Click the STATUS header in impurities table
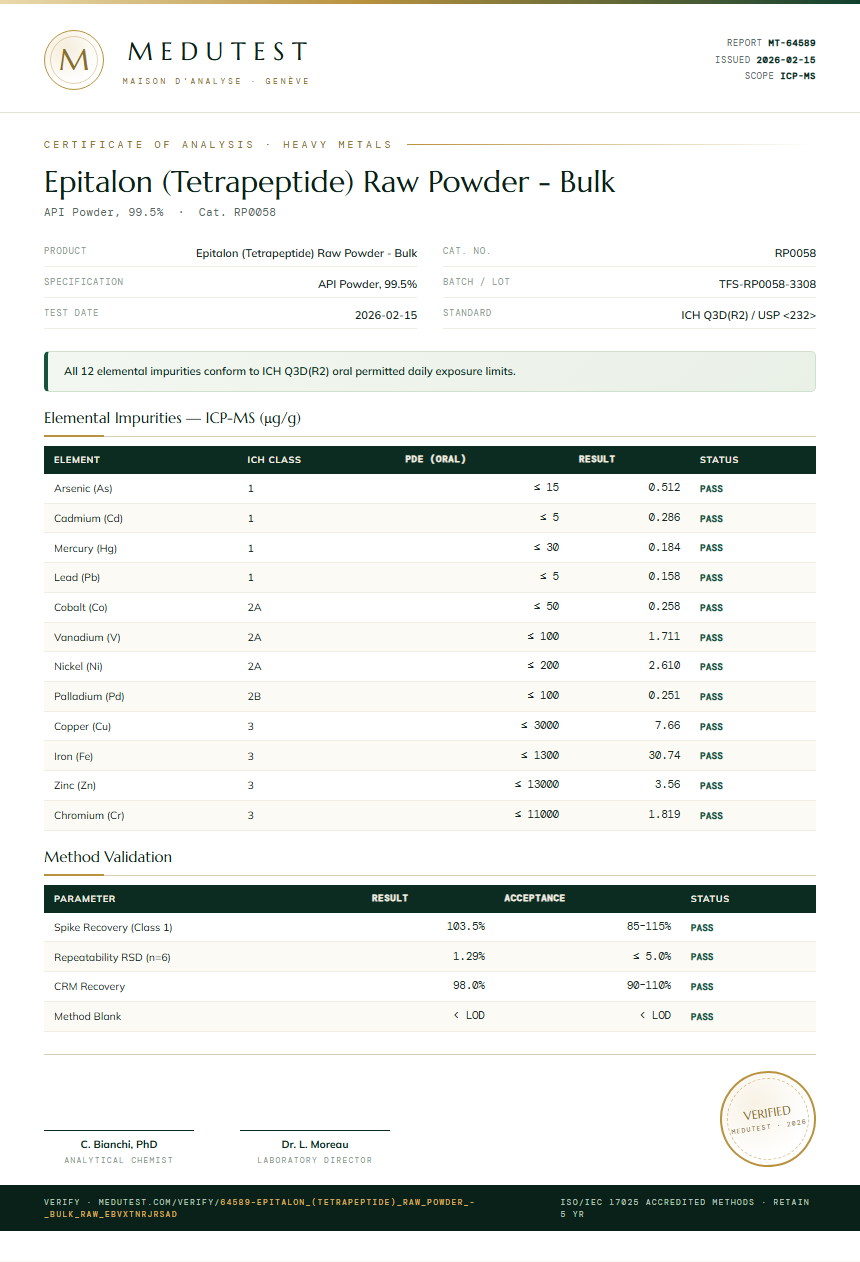The image size is (860, 1262). click(719, 460)
